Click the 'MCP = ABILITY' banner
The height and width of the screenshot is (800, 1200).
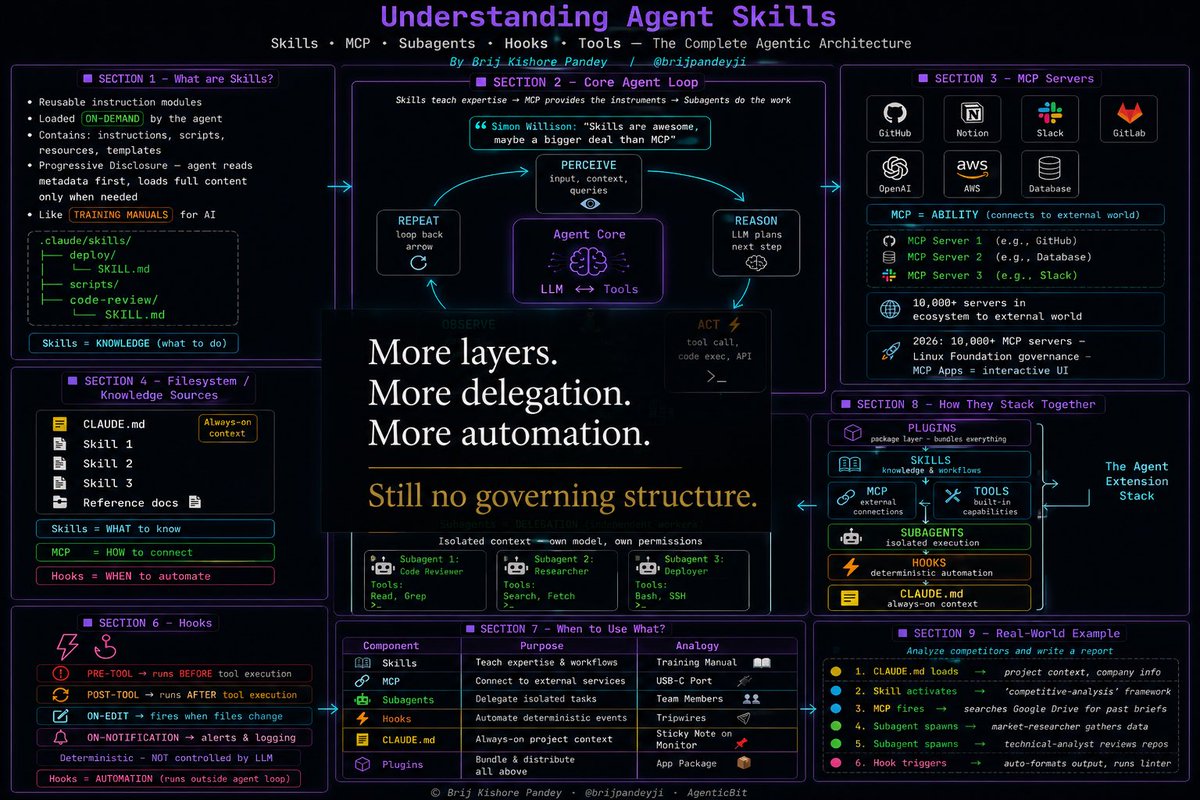pyautogui.click(x=1015, y=214)
